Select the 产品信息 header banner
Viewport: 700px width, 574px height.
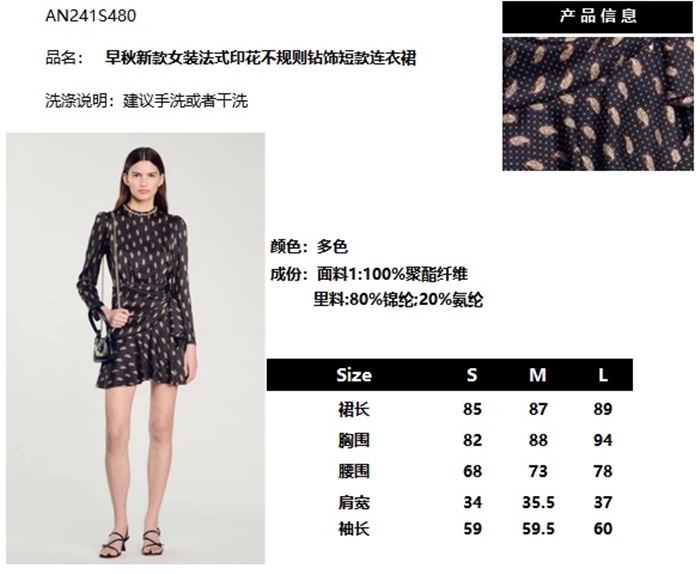[598, 17]
